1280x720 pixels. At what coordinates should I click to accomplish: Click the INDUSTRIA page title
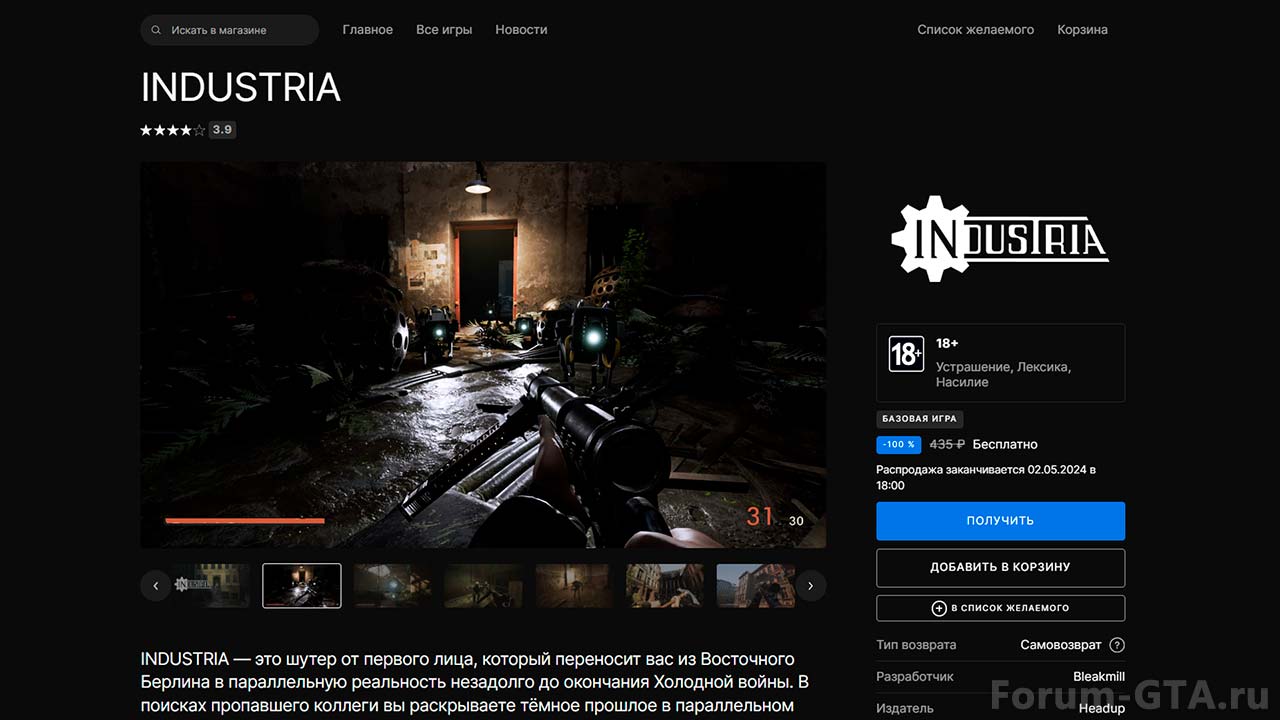click(x=241, y=88)
